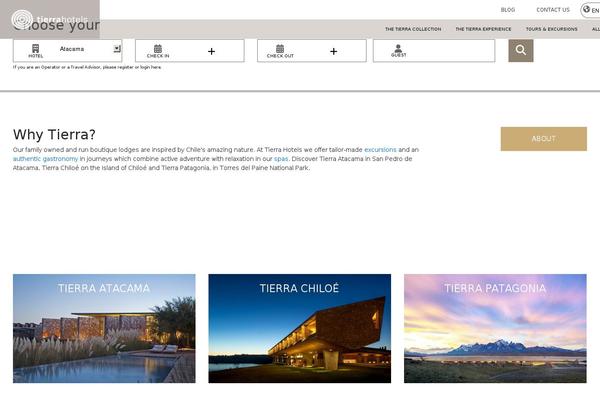Select the Atacama hotel value
600x400 pixels.
click(72, 49)
